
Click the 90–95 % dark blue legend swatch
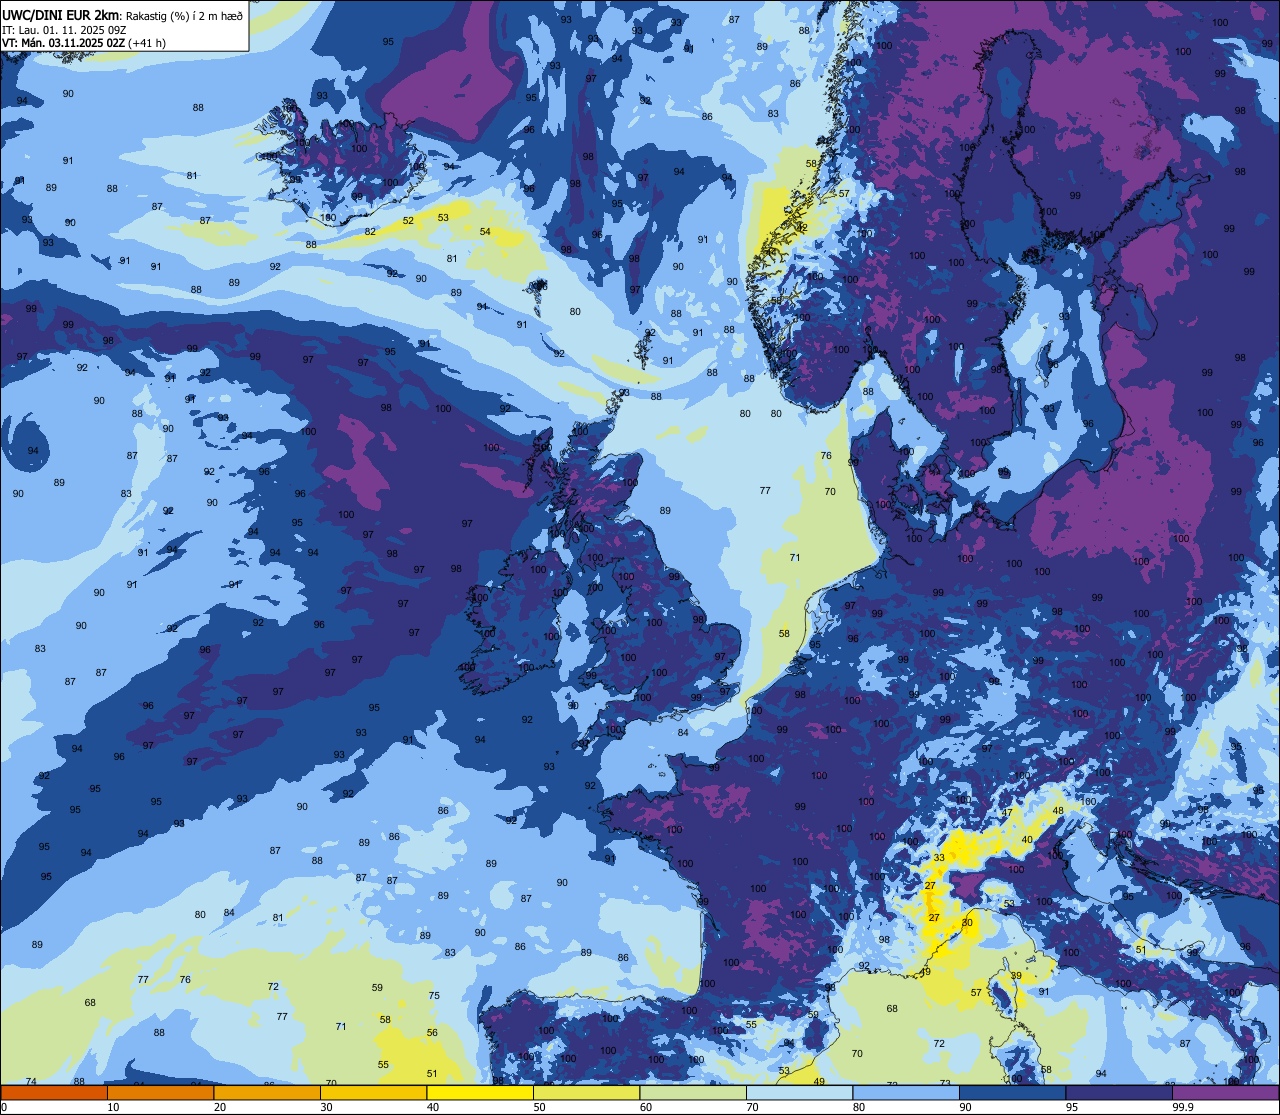(x=1012, y=1092)
